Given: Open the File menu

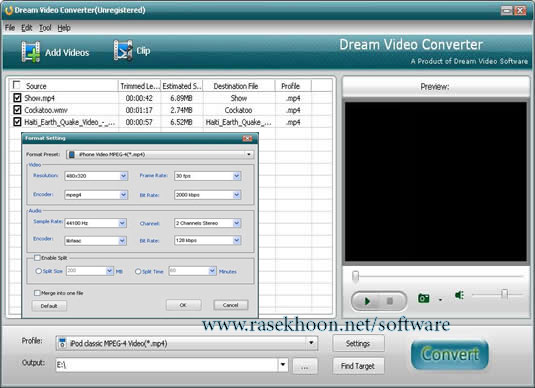Looking at the screenshot, I should click(10, 28).
